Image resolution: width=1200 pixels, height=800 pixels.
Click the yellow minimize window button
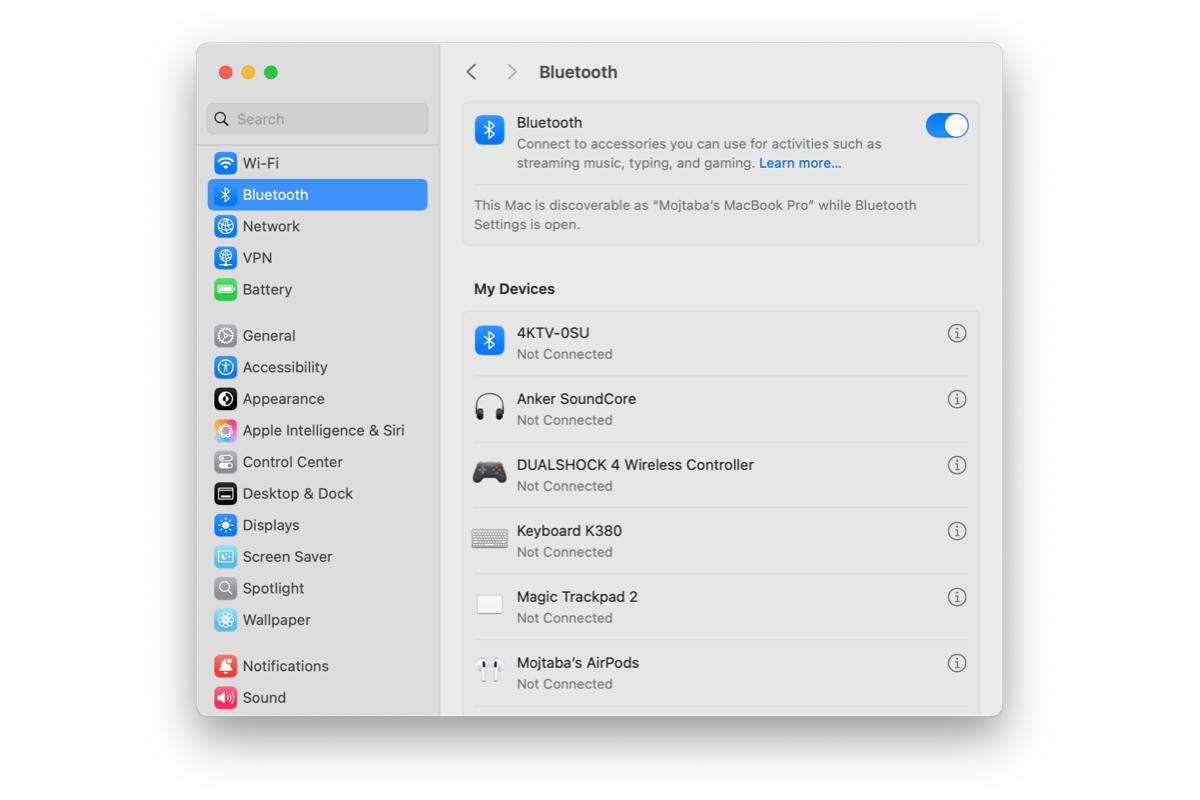248,72
